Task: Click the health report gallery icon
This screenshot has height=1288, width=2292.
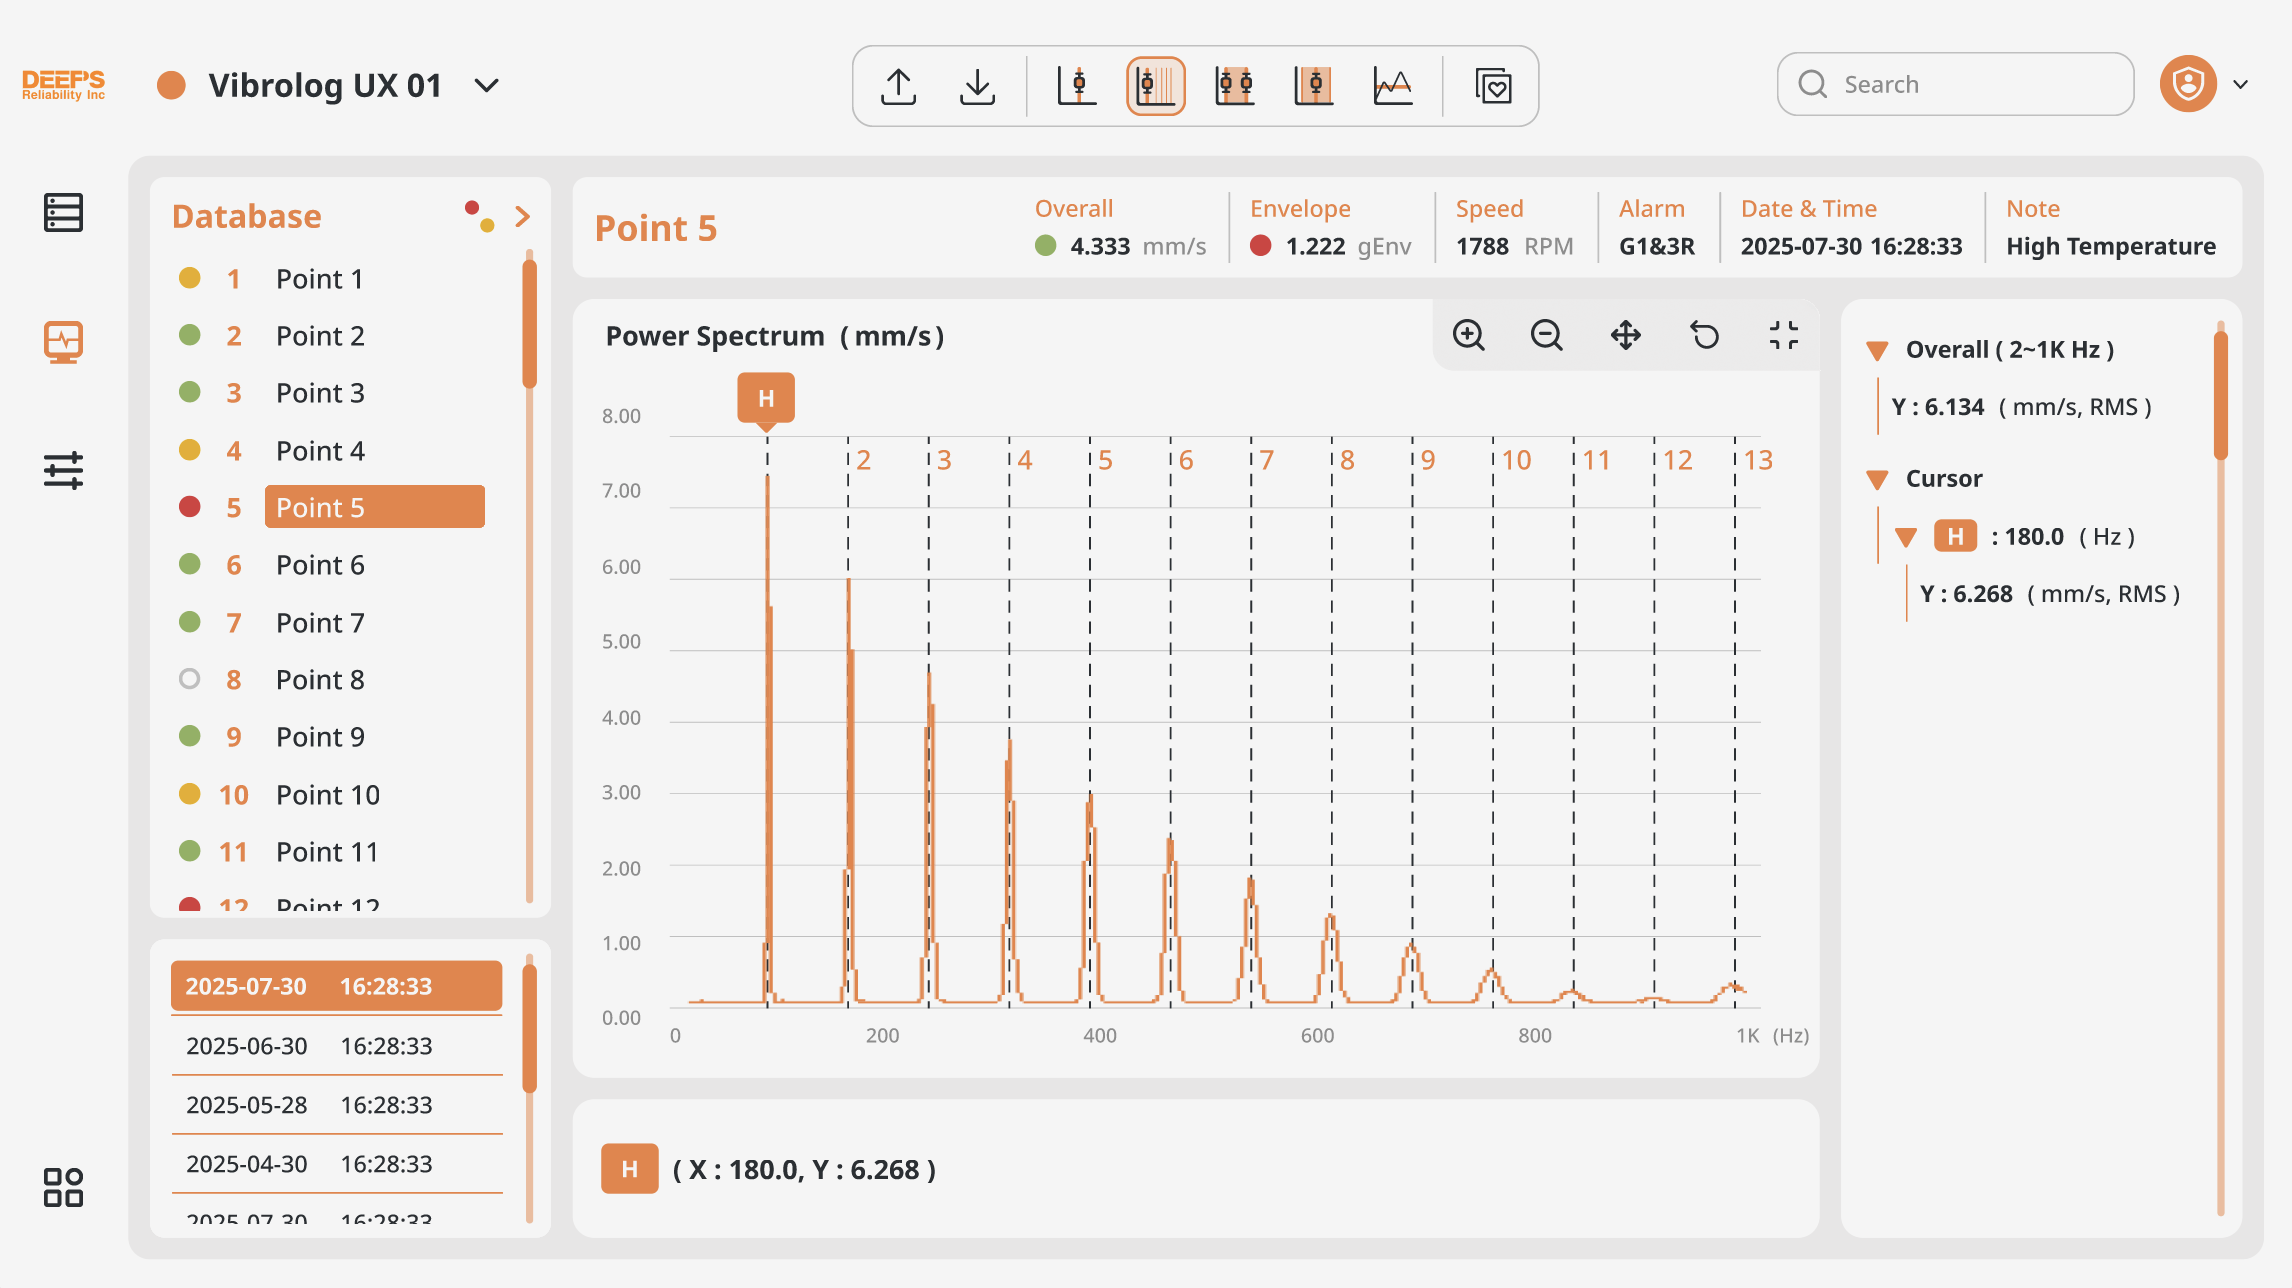Action: [x=1493, y=86]
